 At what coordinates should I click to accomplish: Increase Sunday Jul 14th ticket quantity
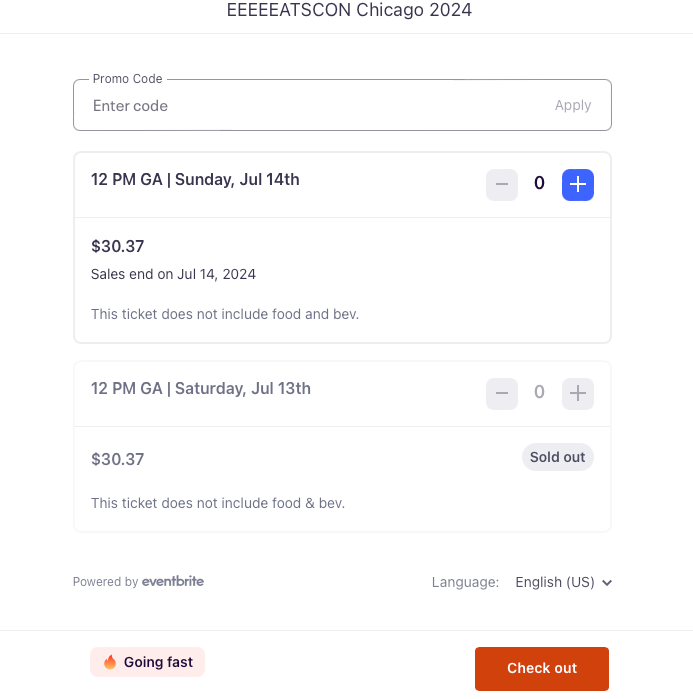(578, 185)
